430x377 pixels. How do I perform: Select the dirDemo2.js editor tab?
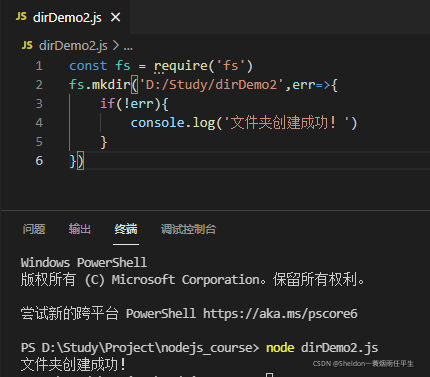(65, 17)
